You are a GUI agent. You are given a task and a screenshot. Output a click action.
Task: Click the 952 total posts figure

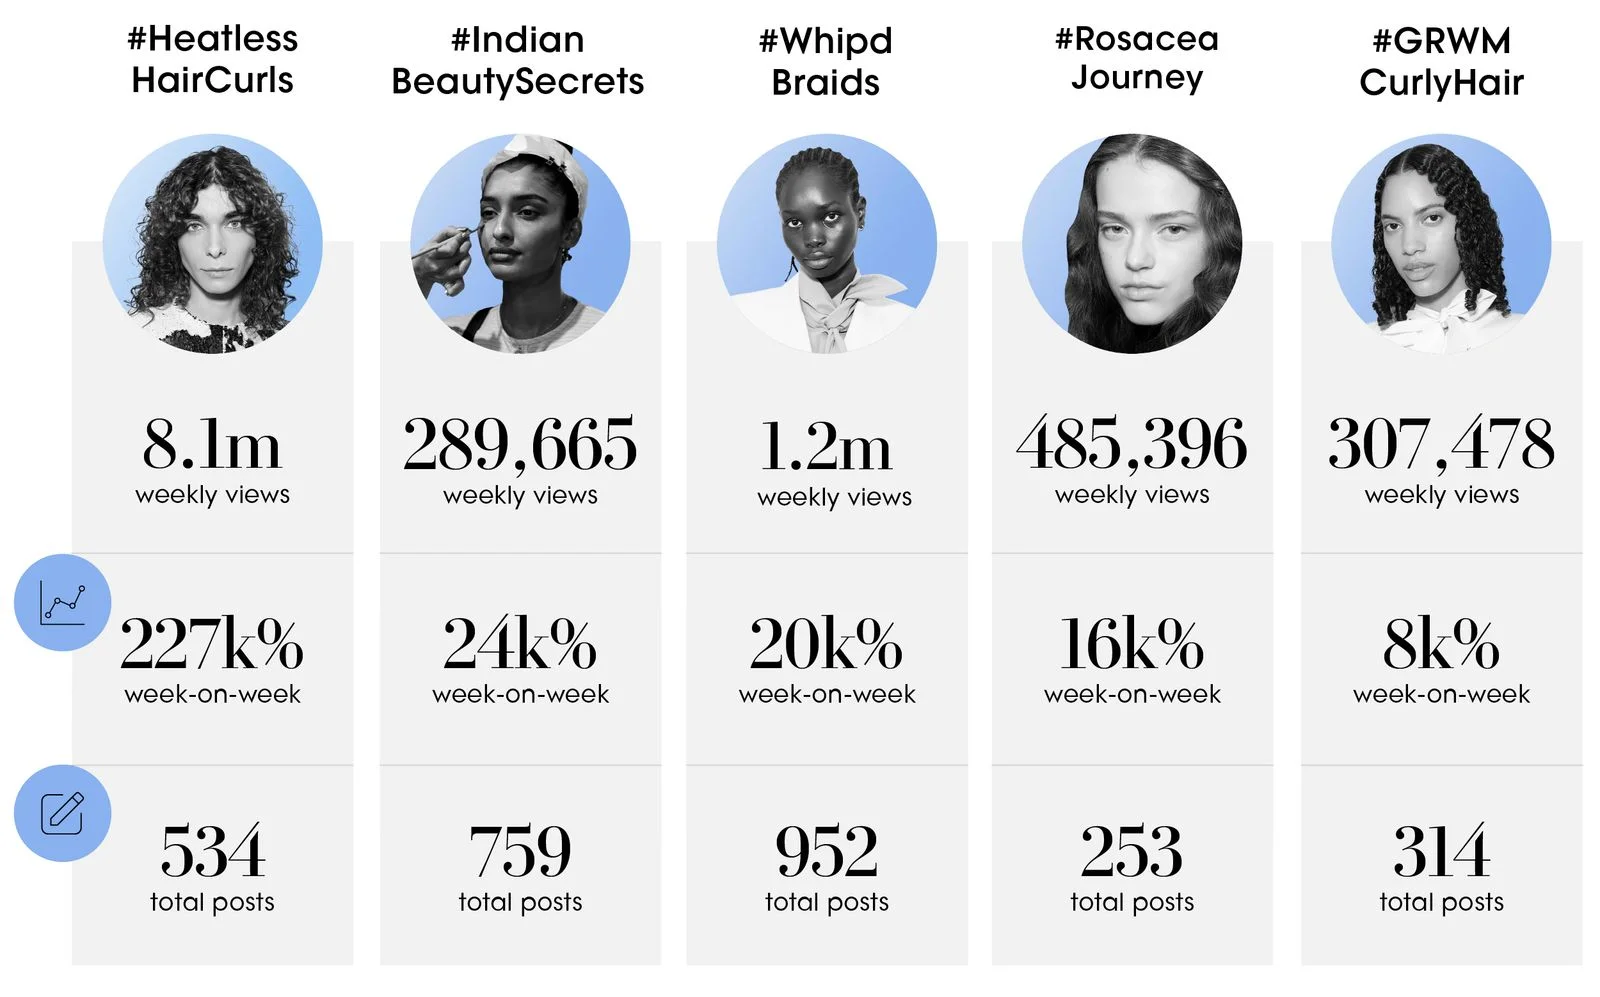coord(827,867)
